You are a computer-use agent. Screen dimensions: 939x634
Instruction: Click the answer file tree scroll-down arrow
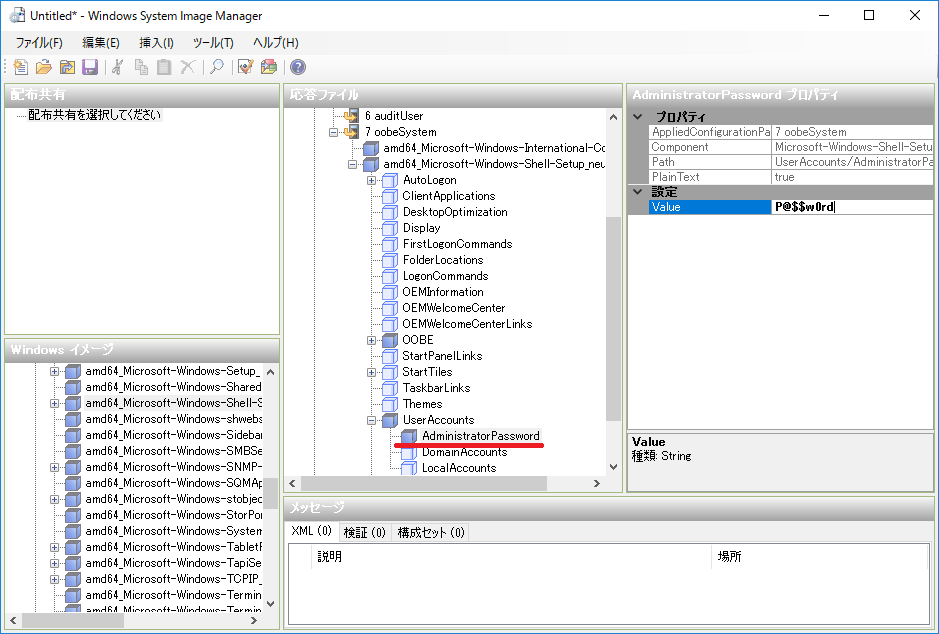point(613,467)
